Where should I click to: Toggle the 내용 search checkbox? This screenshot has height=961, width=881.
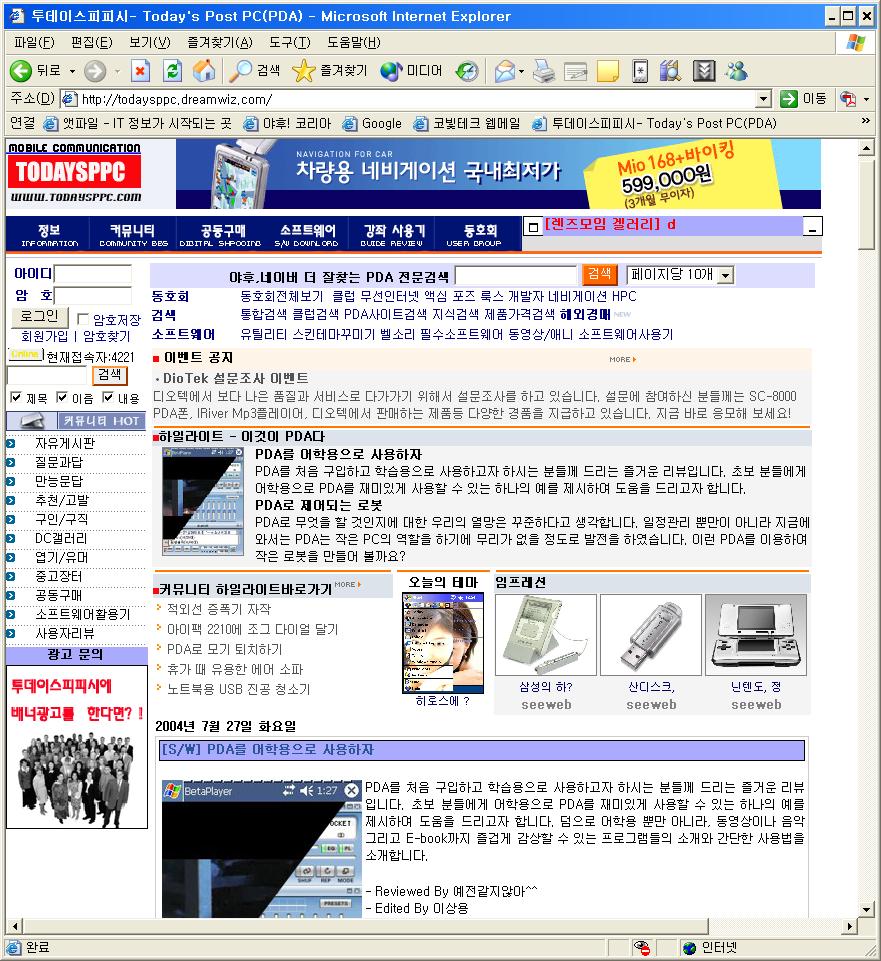coord(108,398)
